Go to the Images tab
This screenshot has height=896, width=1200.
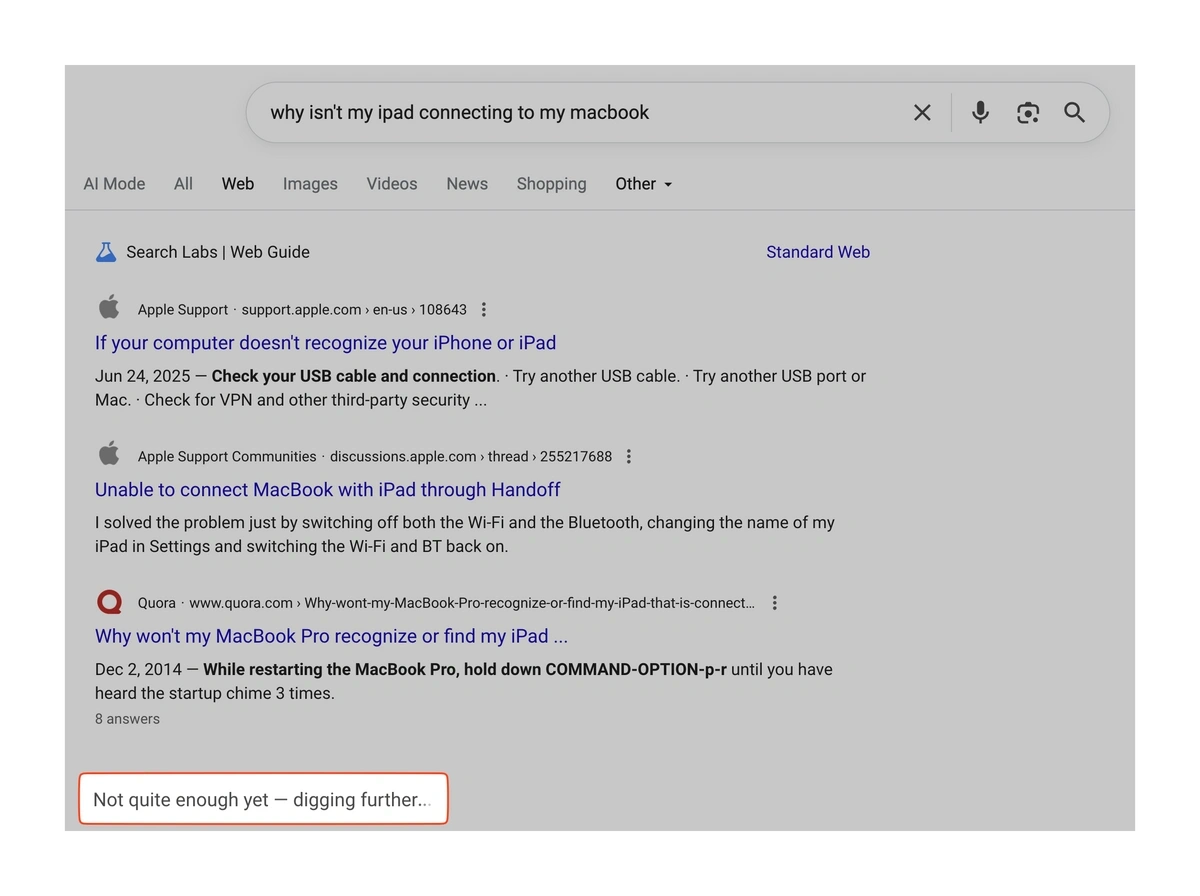pyautogui.click(x=310, y=184)
